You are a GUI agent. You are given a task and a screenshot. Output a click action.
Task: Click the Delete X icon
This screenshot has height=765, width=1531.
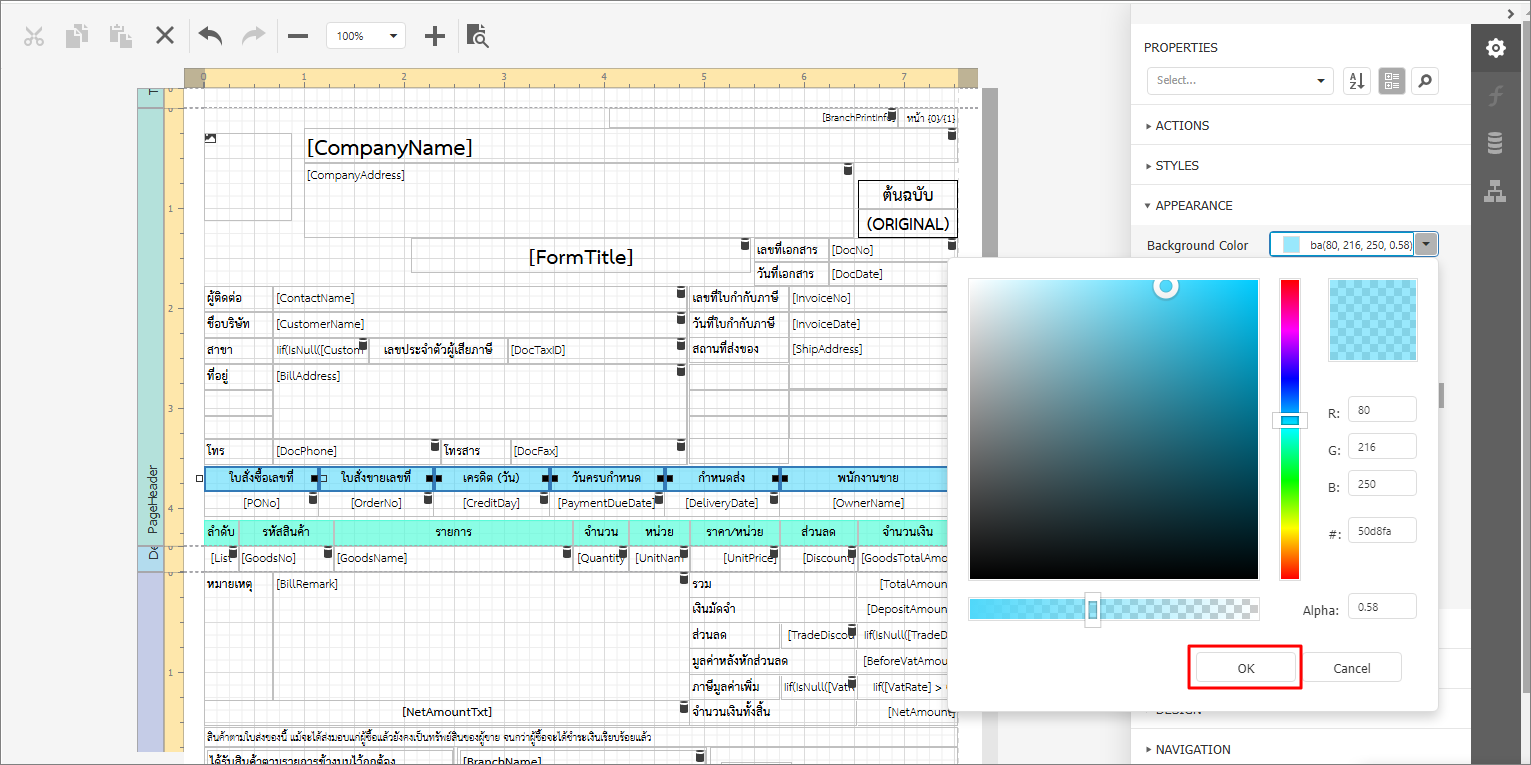coord(165,36)
